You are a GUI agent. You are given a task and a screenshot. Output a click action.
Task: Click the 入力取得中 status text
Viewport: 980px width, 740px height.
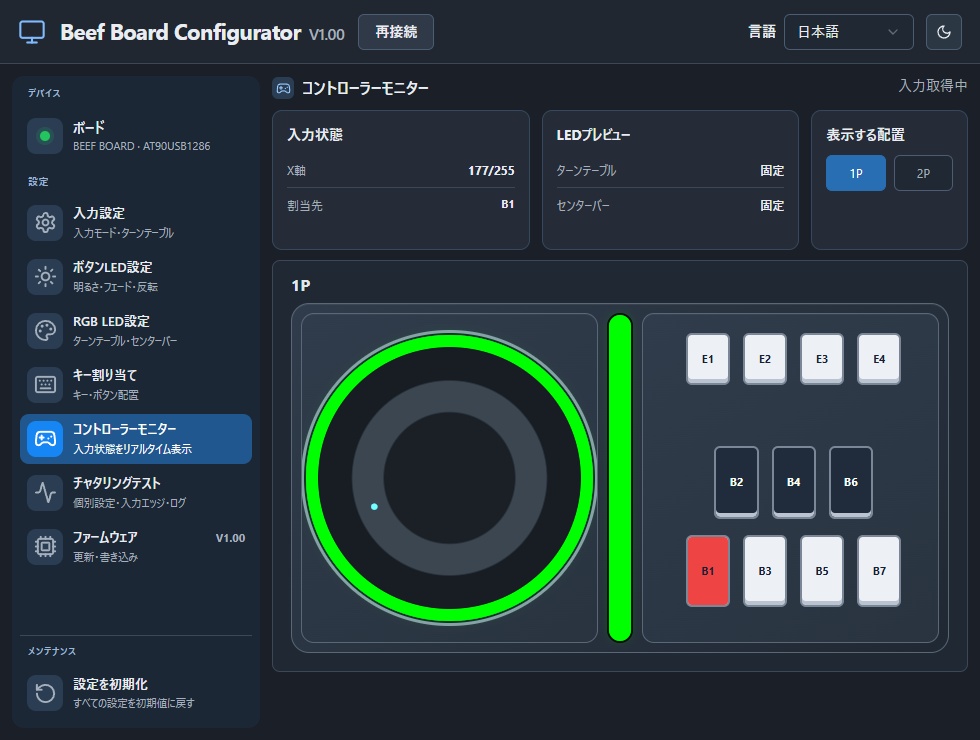(932, 86)
